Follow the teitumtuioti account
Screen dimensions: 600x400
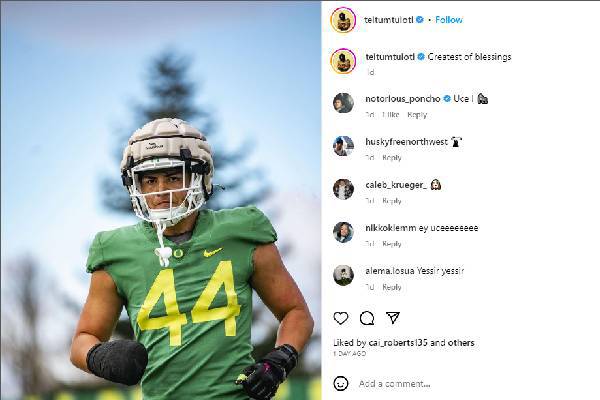pos(449,19)
